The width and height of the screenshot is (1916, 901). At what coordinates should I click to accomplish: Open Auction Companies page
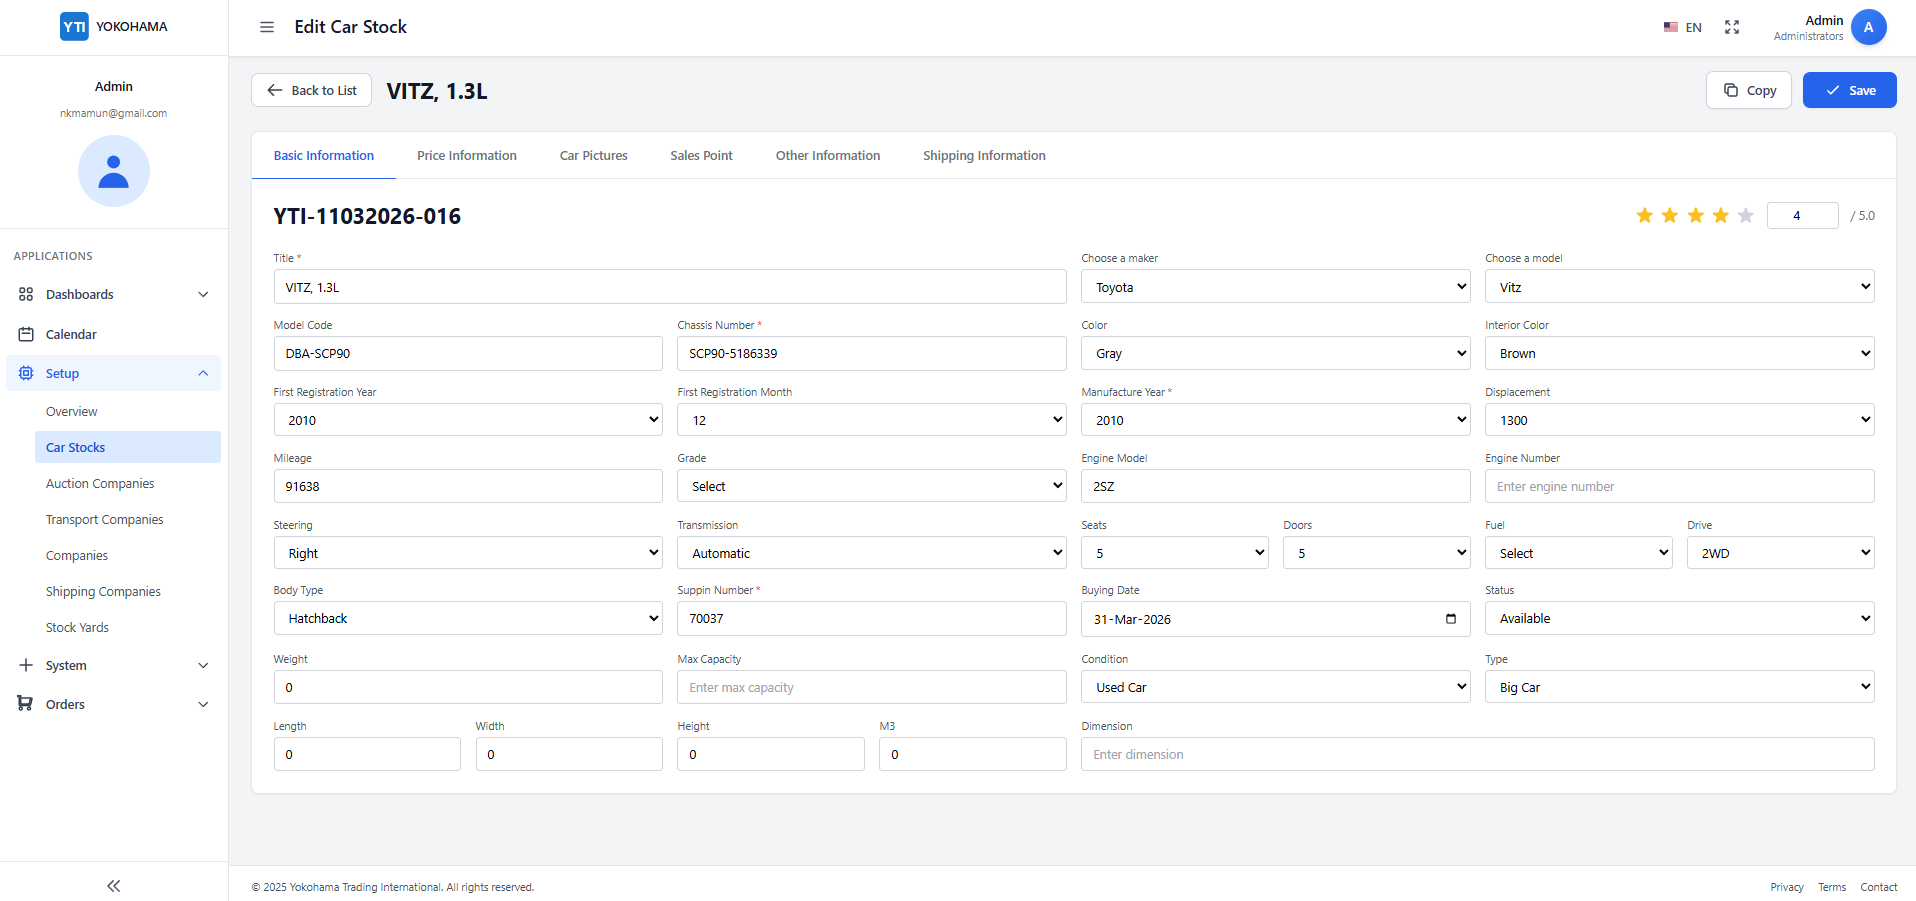pyautogui.click(x=100, y=483)
